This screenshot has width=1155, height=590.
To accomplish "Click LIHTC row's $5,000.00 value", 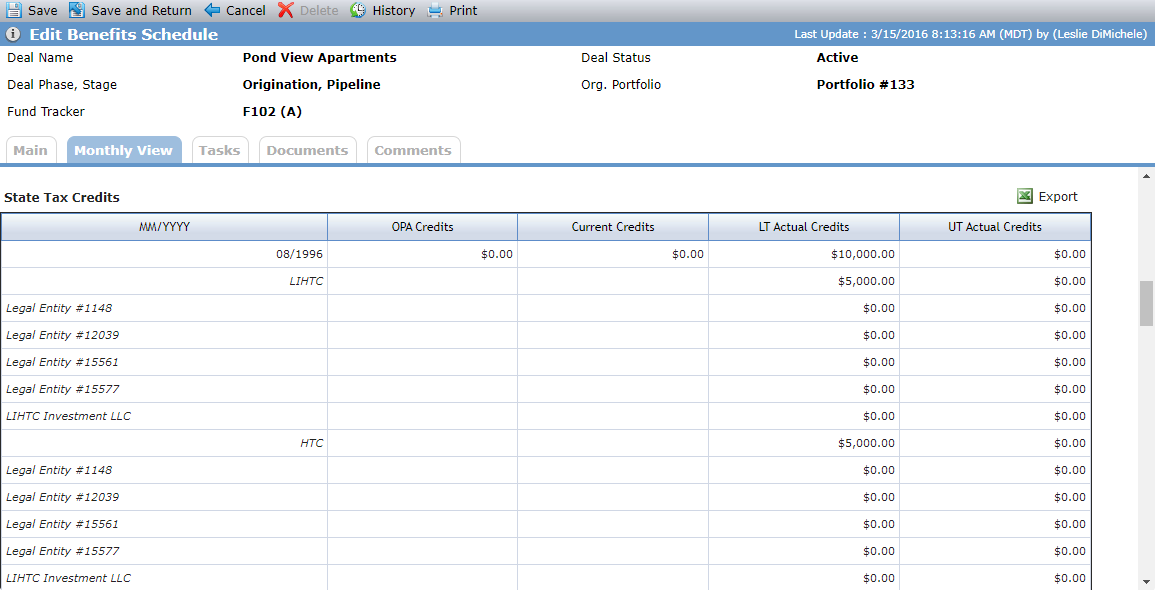I will [866, 281].
